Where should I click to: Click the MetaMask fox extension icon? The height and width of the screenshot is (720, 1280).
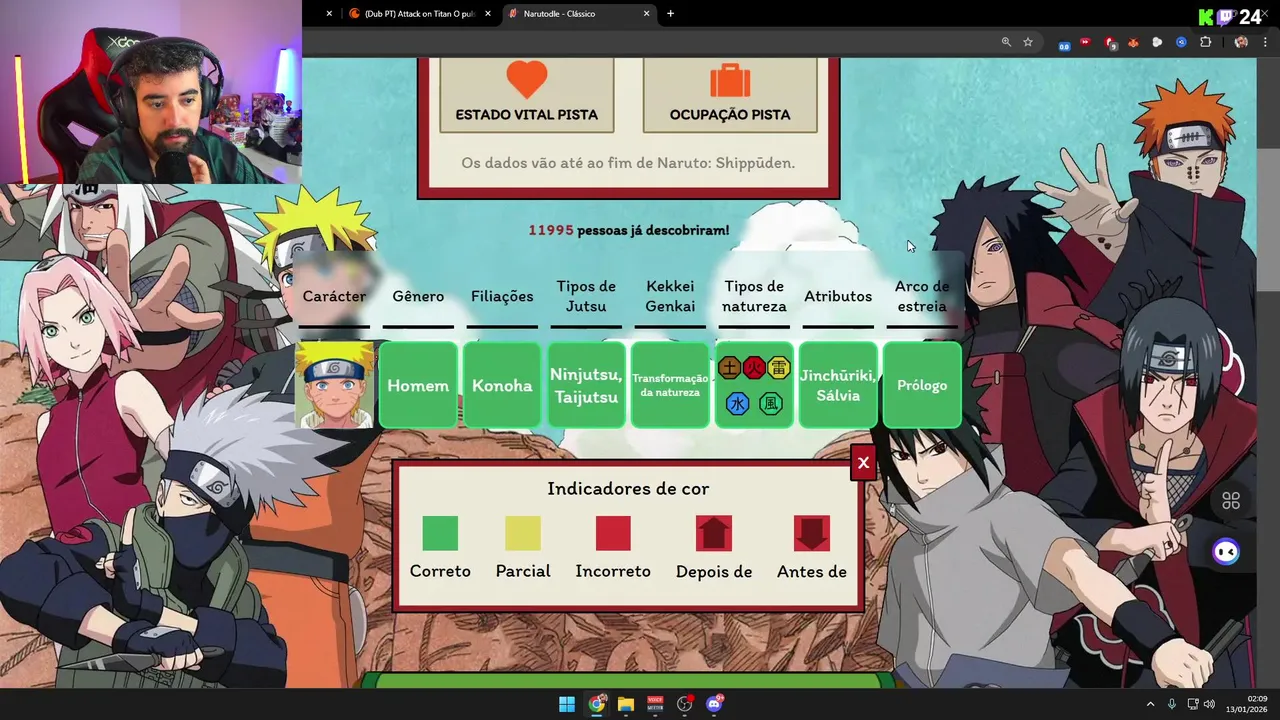pos(1133,42)
